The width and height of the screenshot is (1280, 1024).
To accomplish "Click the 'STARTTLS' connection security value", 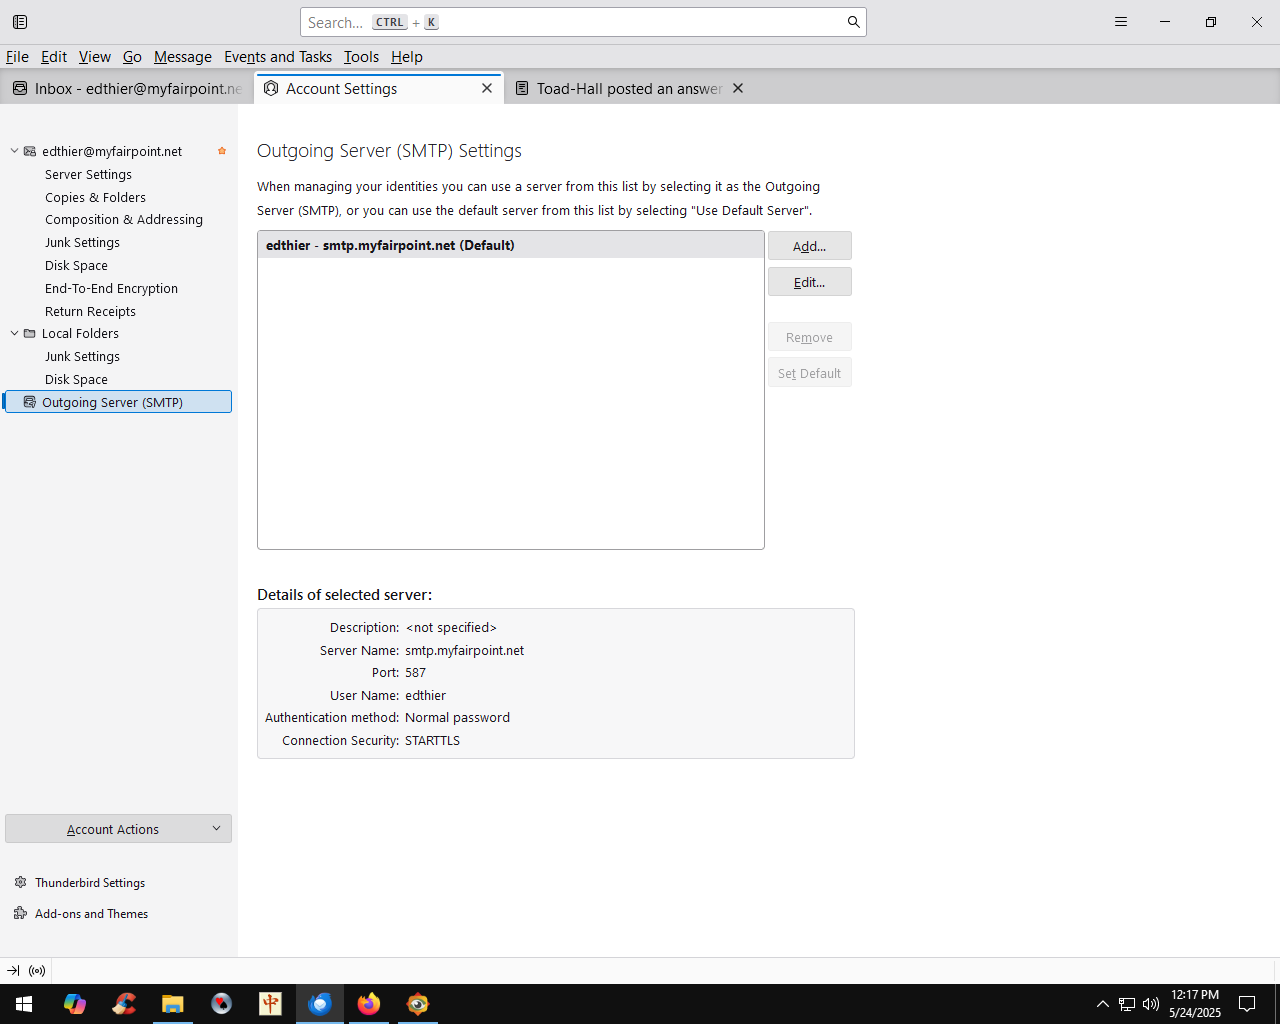I will coord(432,741).
